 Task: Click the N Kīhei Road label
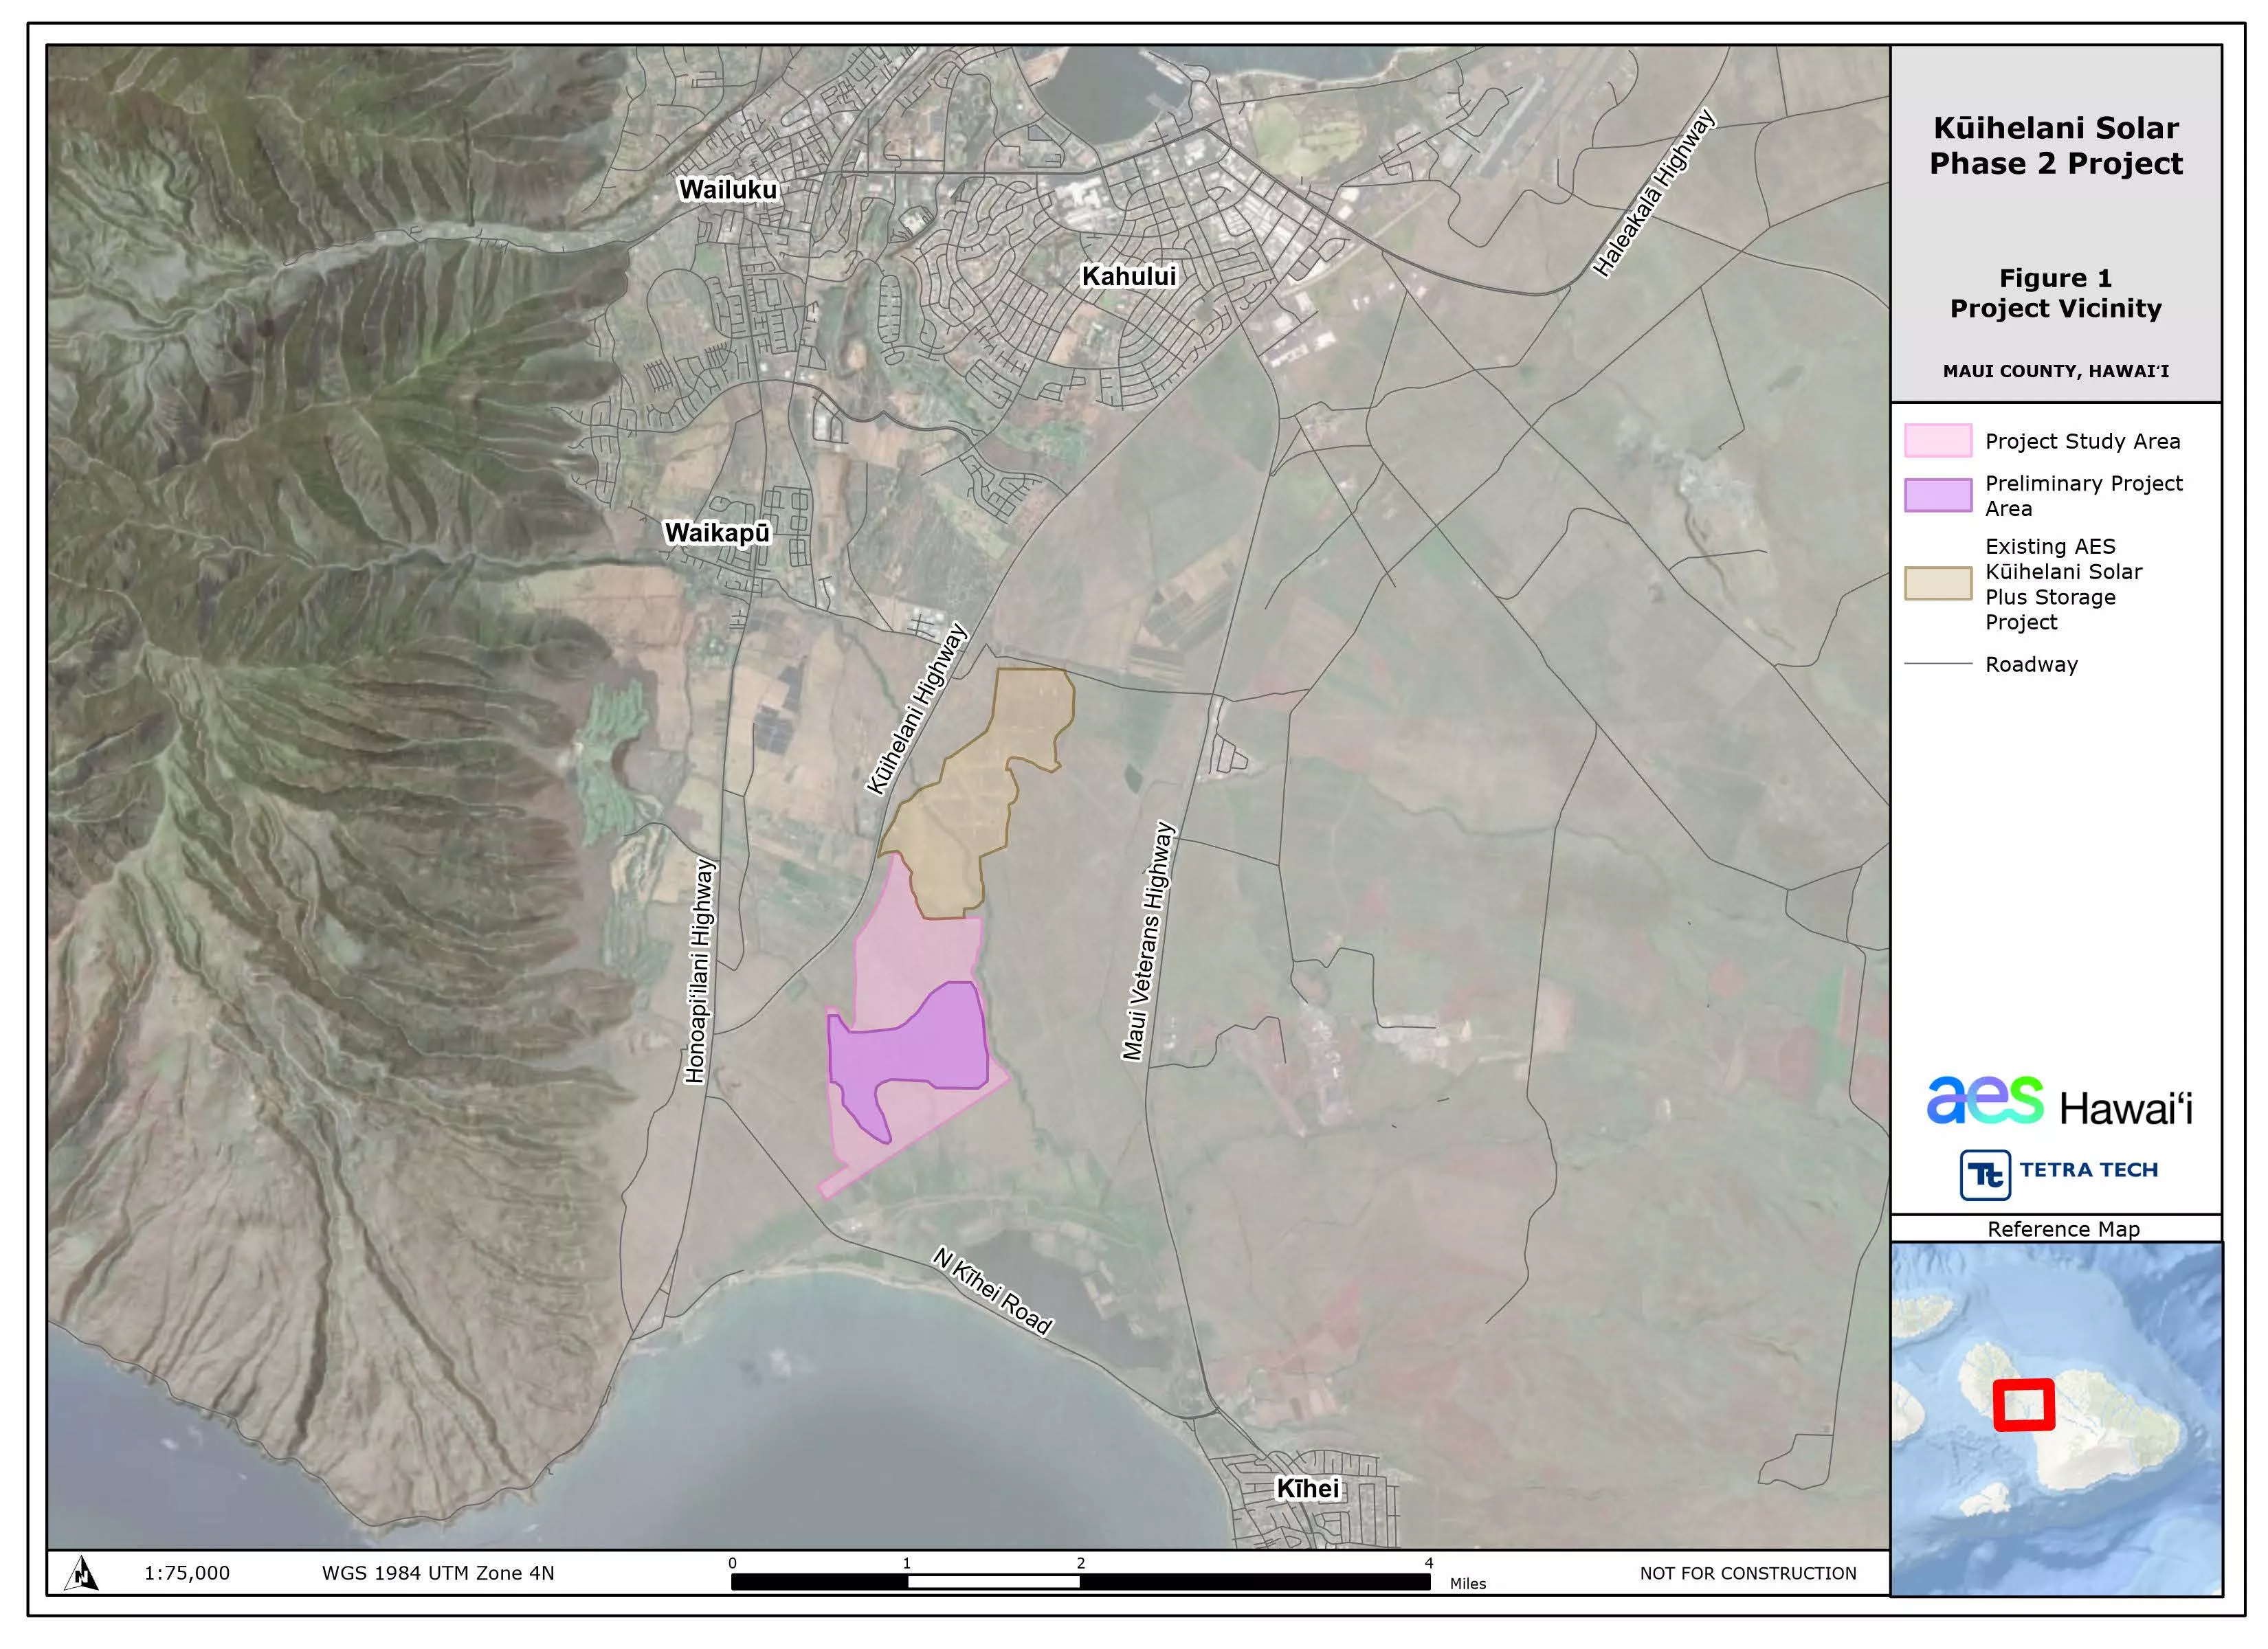coord(992,1291)
